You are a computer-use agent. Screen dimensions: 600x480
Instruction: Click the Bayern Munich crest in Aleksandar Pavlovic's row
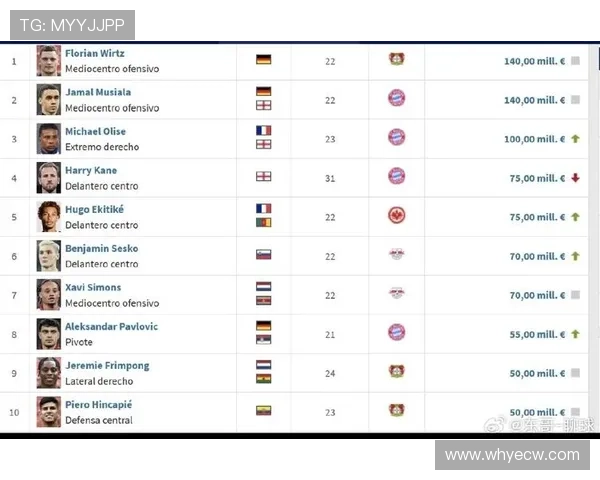pyautogui.click(x=397, y=332)
